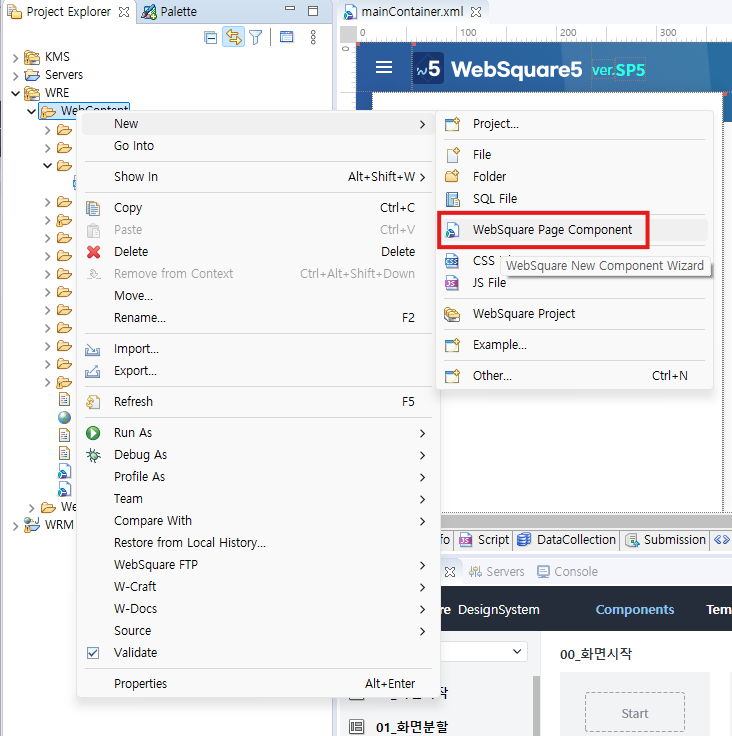Open the Compare With submenu
Screen dimensions: 732x736
[x=256, y=521]
